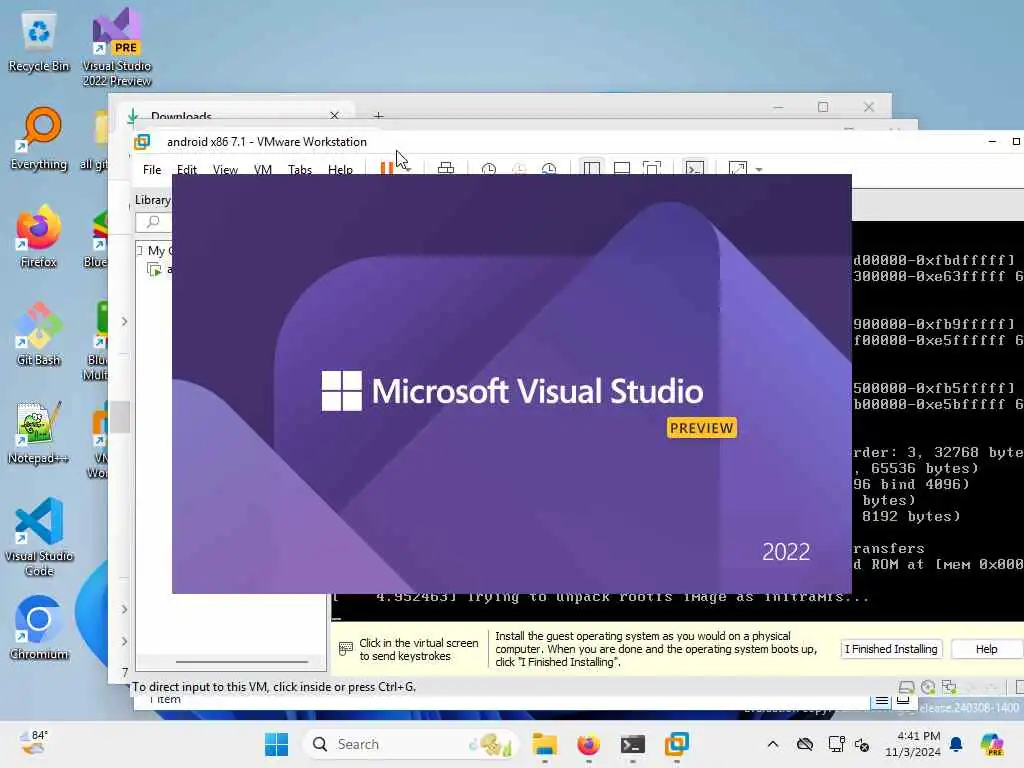Click VMware status bar network adapter icon
This screenshot has height=768, width=1024.
point(950,687)
